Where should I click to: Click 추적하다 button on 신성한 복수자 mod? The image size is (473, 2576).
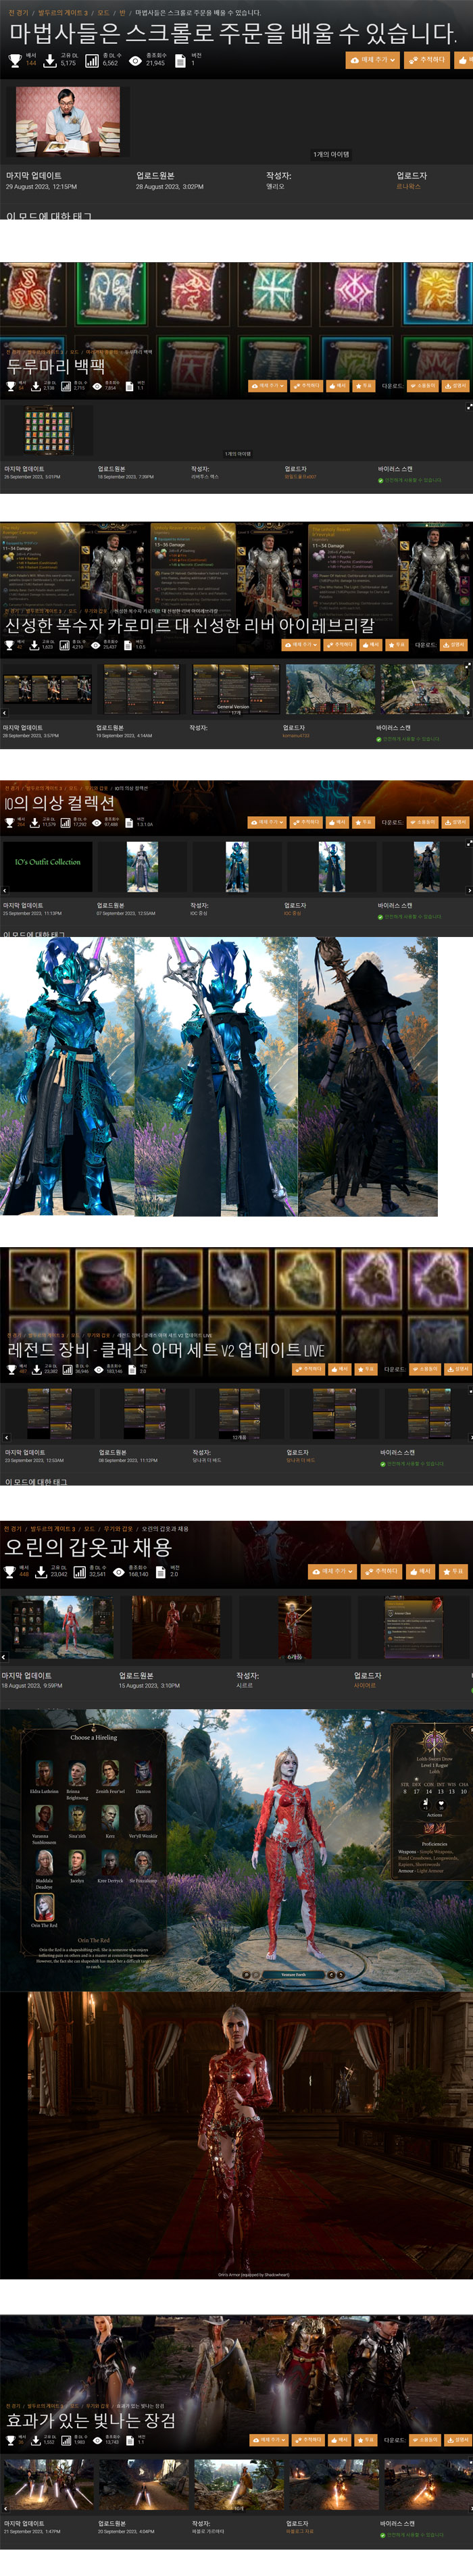click(341, 645)
